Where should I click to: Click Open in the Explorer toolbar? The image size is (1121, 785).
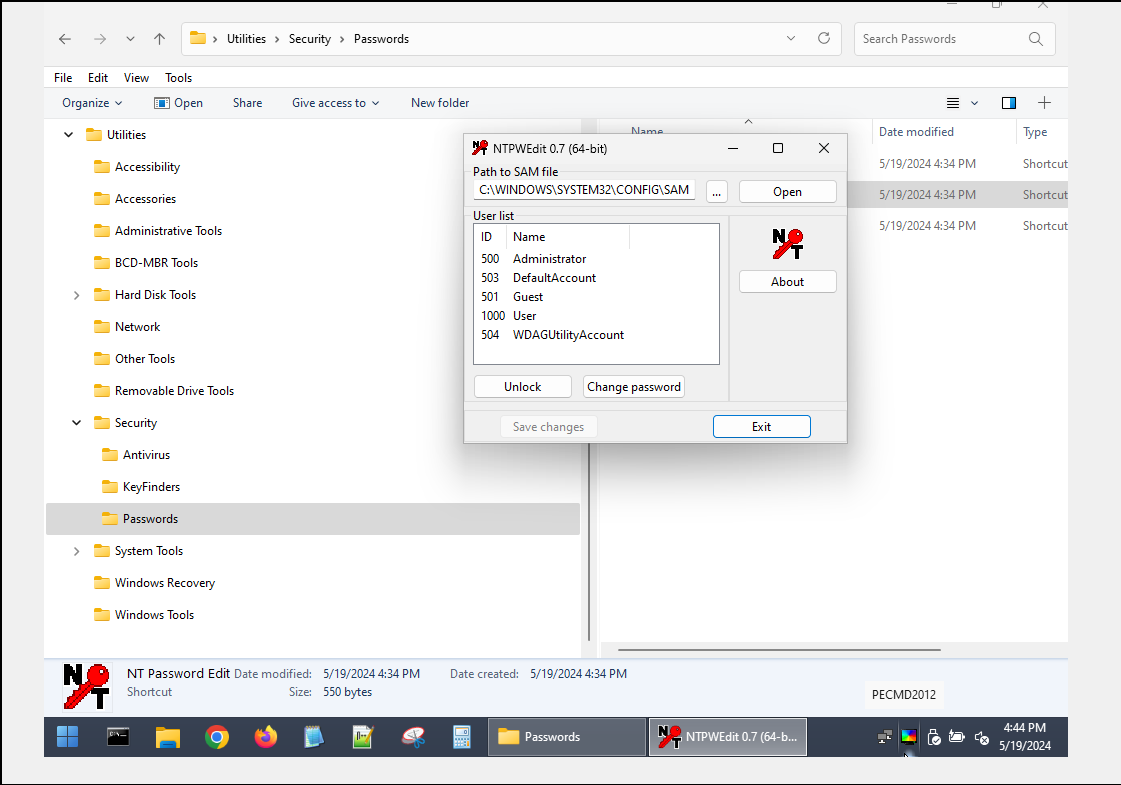[x=179, y=103]
